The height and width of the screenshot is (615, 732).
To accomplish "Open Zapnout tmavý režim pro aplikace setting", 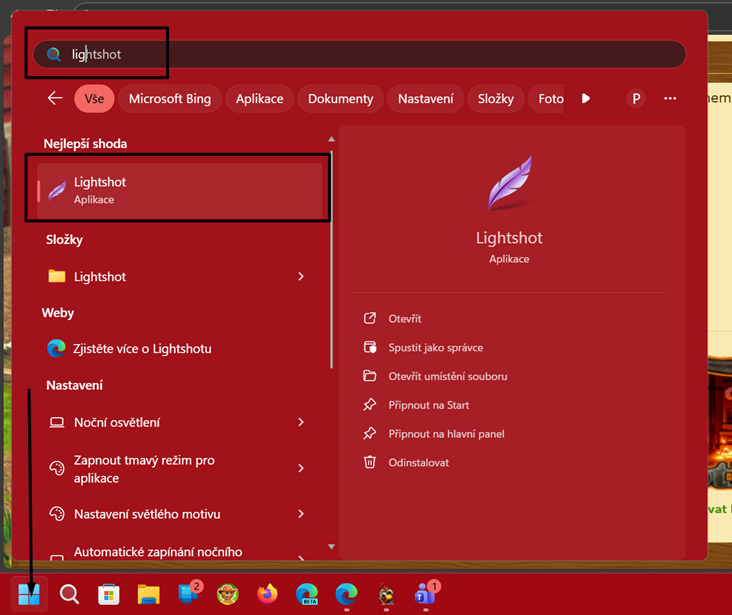I will pyautogui.click(x=180, y=468).
